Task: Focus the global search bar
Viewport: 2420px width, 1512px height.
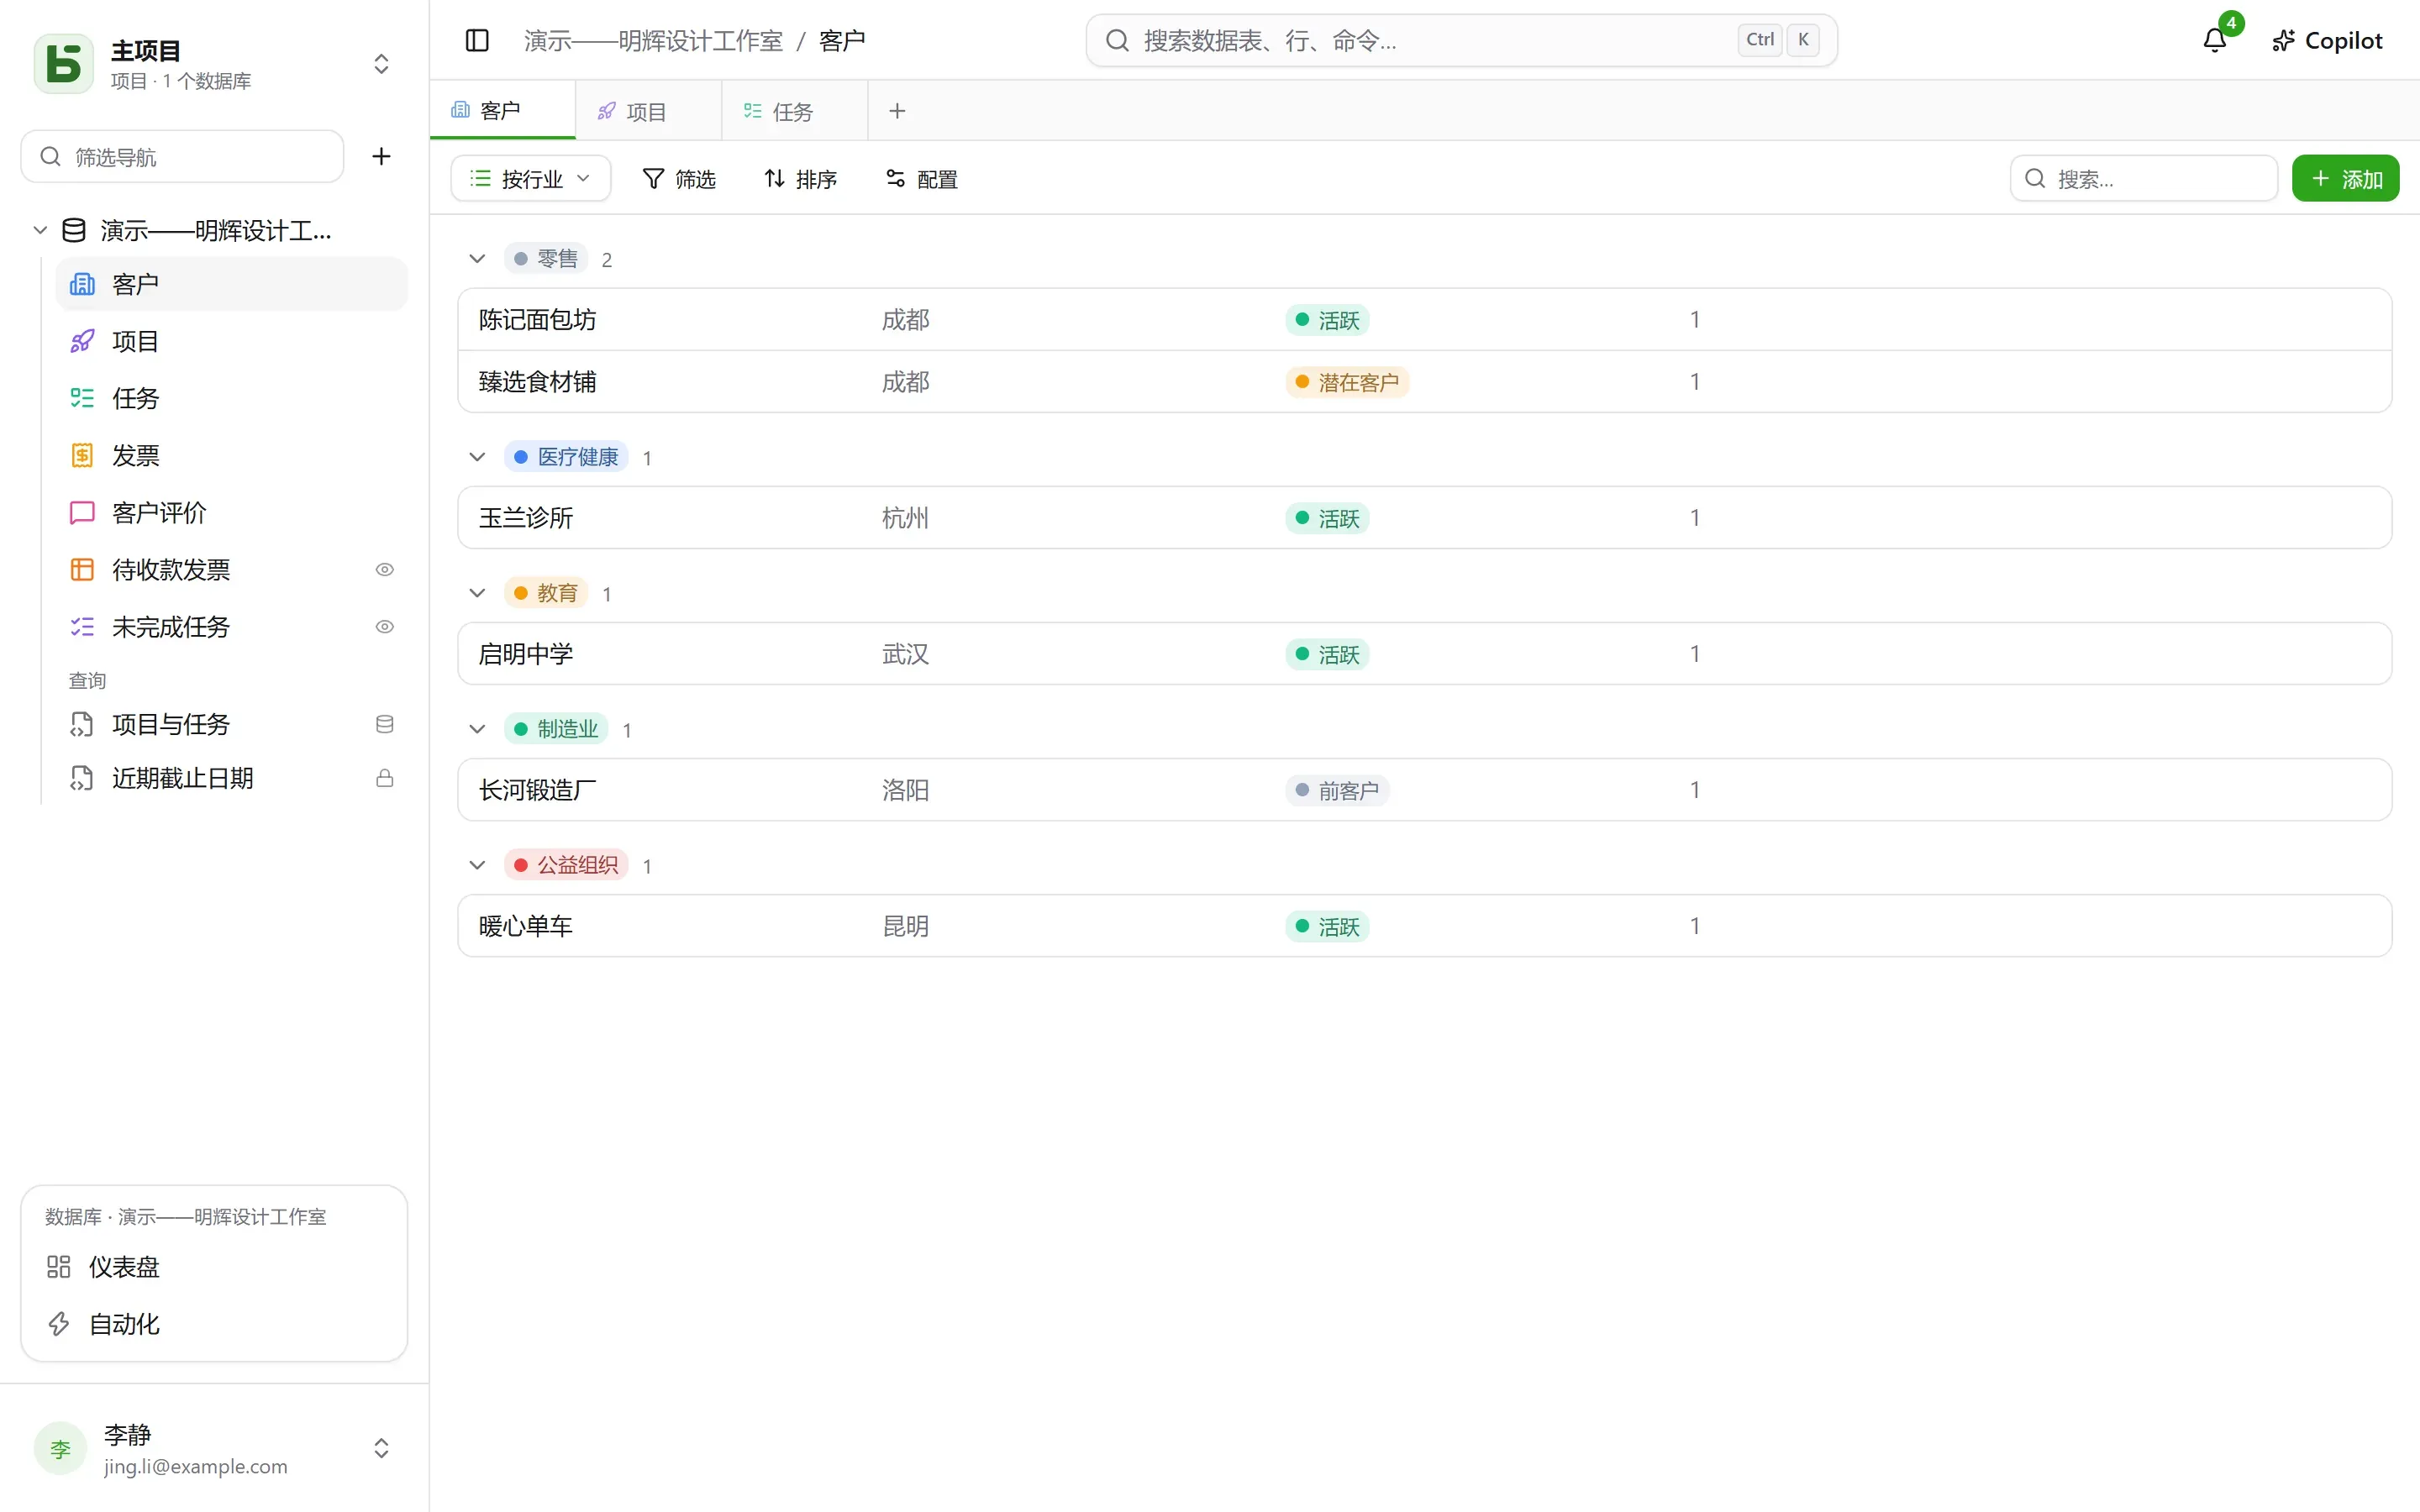Action: [x=1461, y=40]
